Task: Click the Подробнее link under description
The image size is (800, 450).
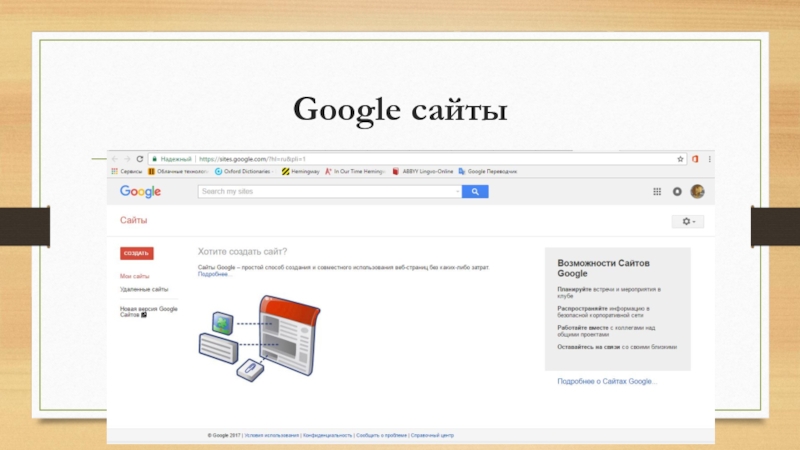Action: click(x=215, y=274)
